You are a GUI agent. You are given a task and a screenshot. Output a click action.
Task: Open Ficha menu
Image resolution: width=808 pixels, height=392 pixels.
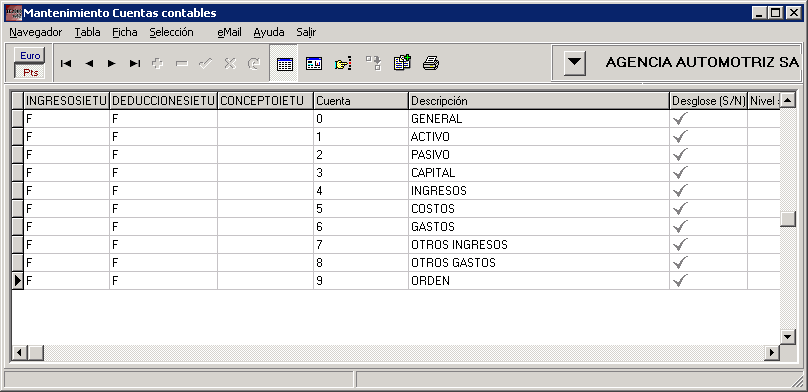[x=125, y=32]
